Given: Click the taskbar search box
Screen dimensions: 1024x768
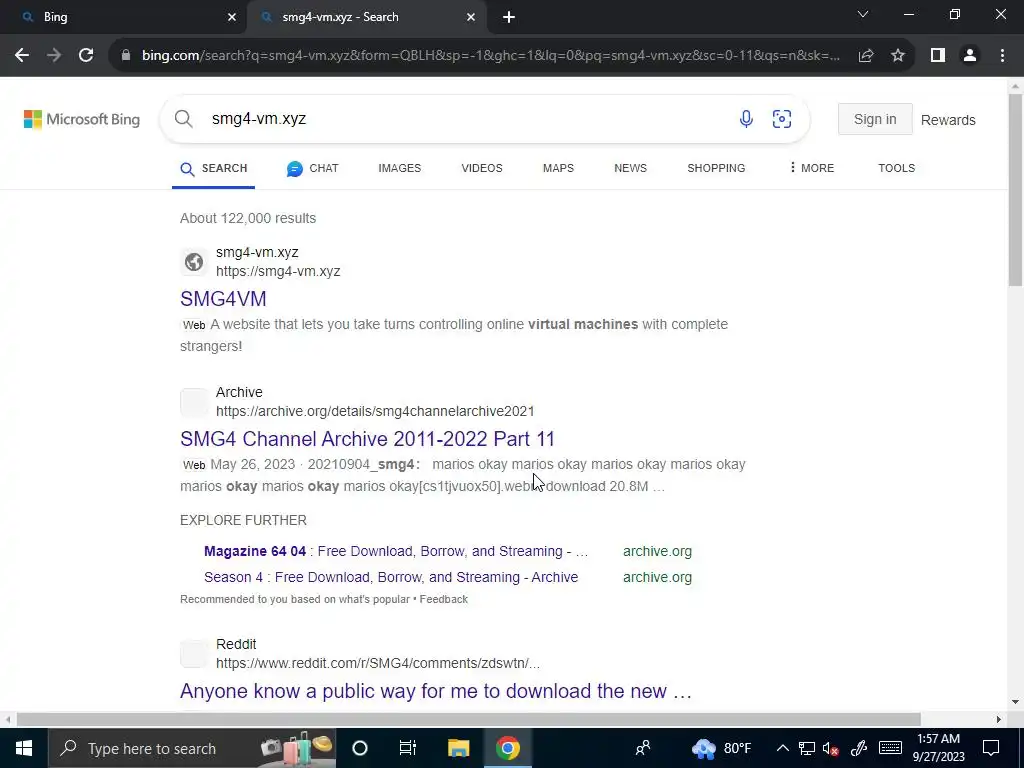Looking at the screenshot, I should 192,748.
